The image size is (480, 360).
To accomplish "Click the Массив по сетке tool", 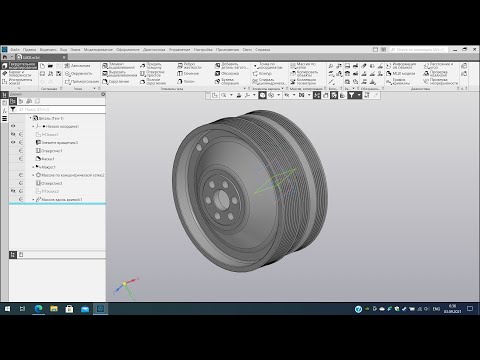I will tap(303, 66).
